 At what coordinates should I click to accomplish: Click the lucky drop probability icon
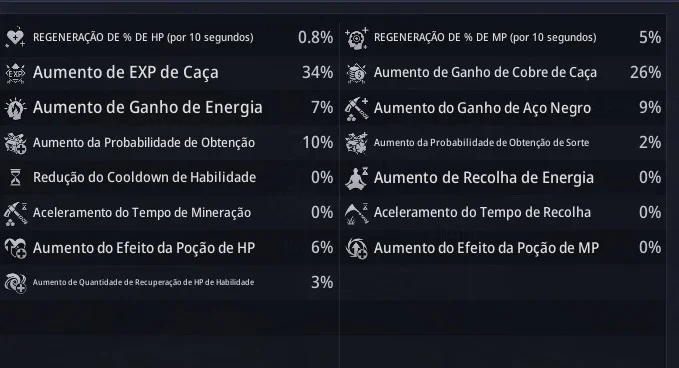coord(356,143)
